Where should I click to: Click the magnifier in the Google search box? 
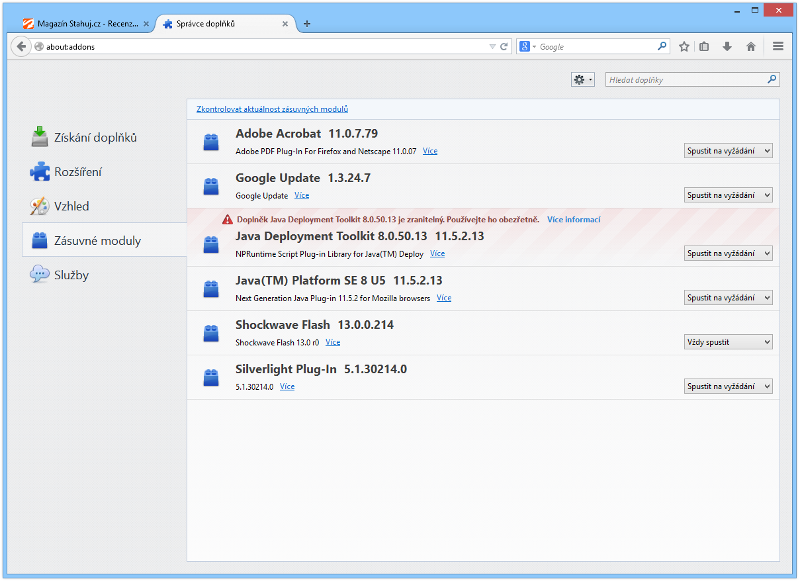662,46
